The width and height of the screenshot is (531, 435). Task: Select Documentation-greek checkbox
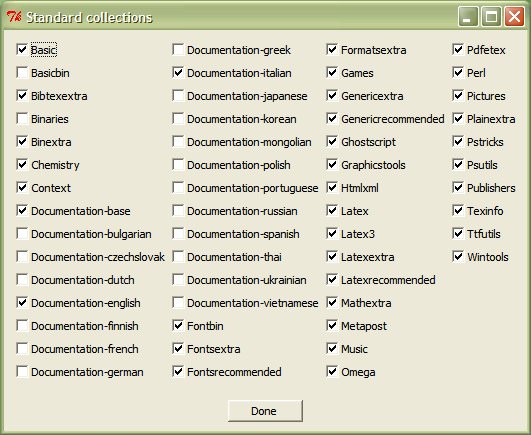coord(178,49)
